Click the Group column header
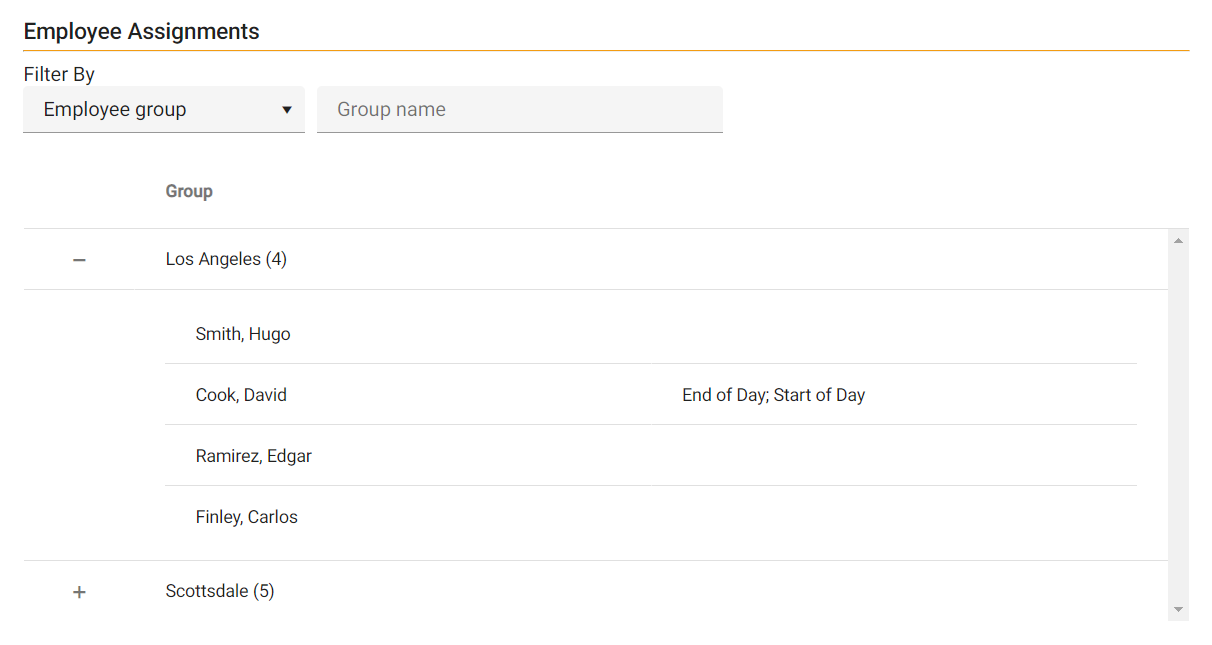 point(189,191)
